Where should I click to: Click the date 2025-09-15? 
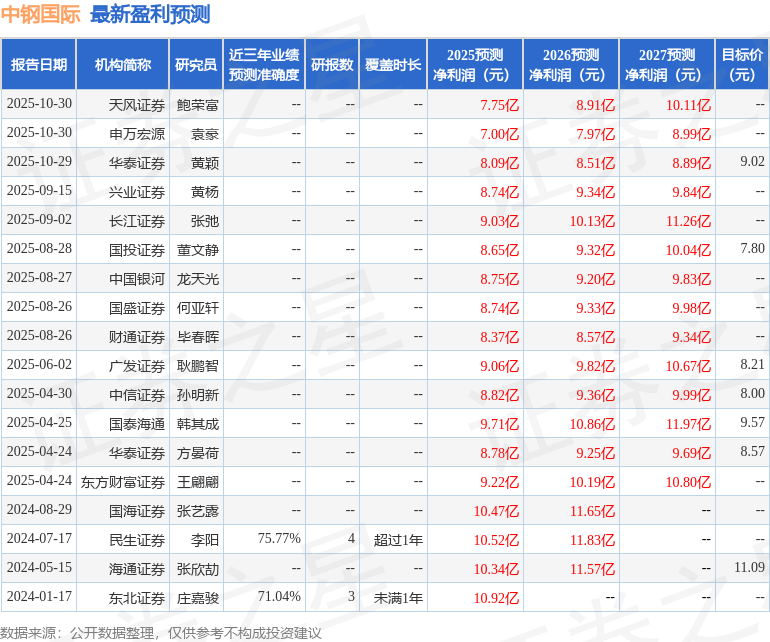[39, 190]
